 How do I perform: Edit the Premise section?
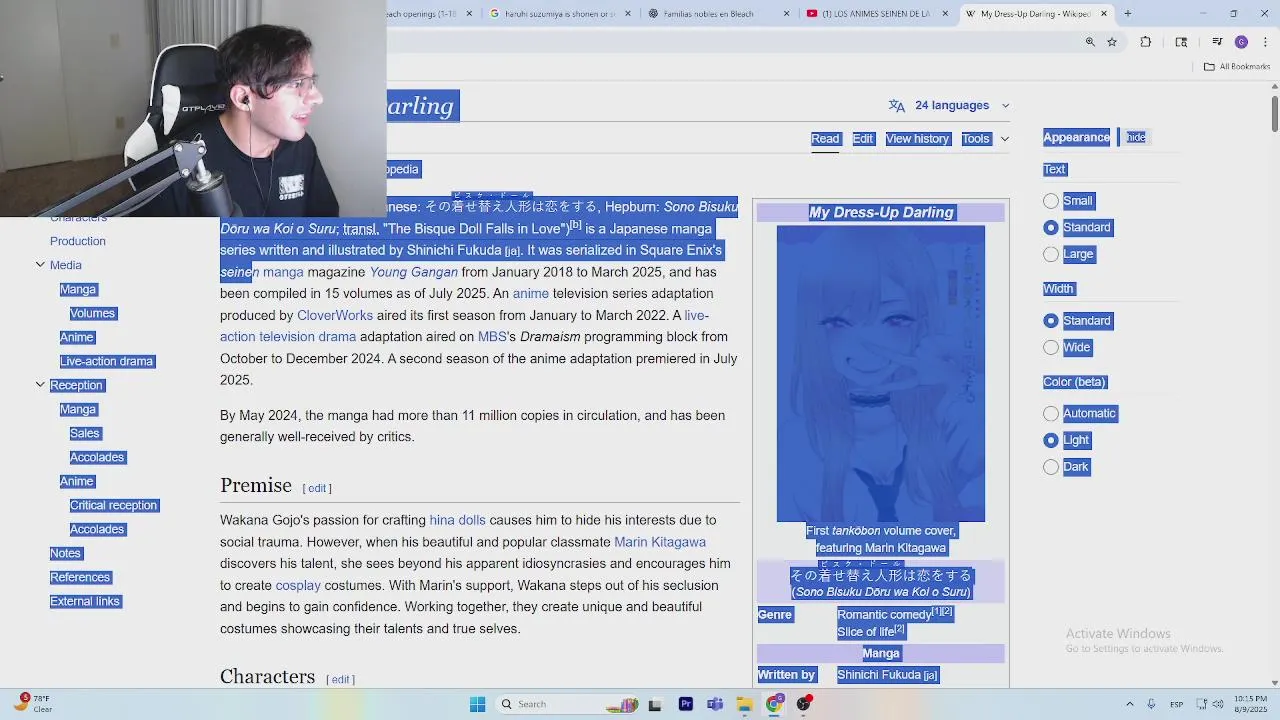click(x=317, y=488)
